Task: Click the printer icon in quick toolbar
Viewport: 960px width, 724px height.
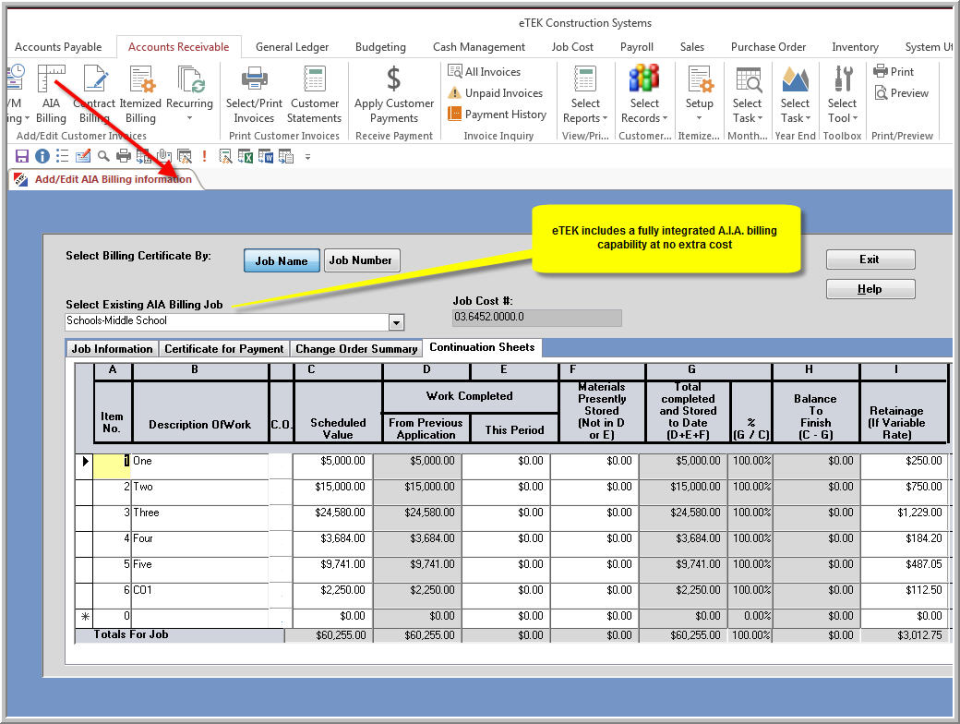Action: click(124, 156)
